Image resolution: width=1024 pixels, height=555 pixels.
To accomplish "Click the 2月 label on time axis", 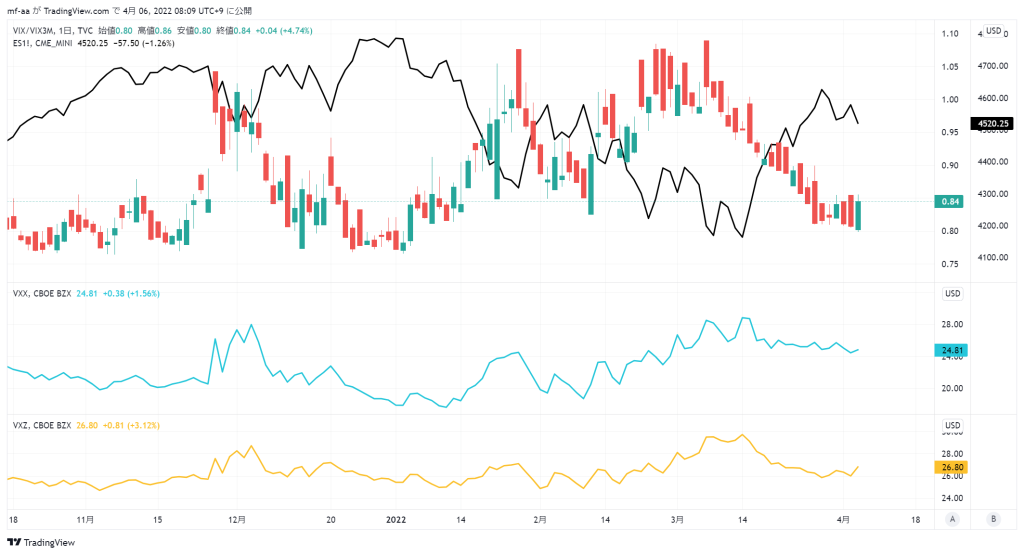I will click(x=539, y=520).
